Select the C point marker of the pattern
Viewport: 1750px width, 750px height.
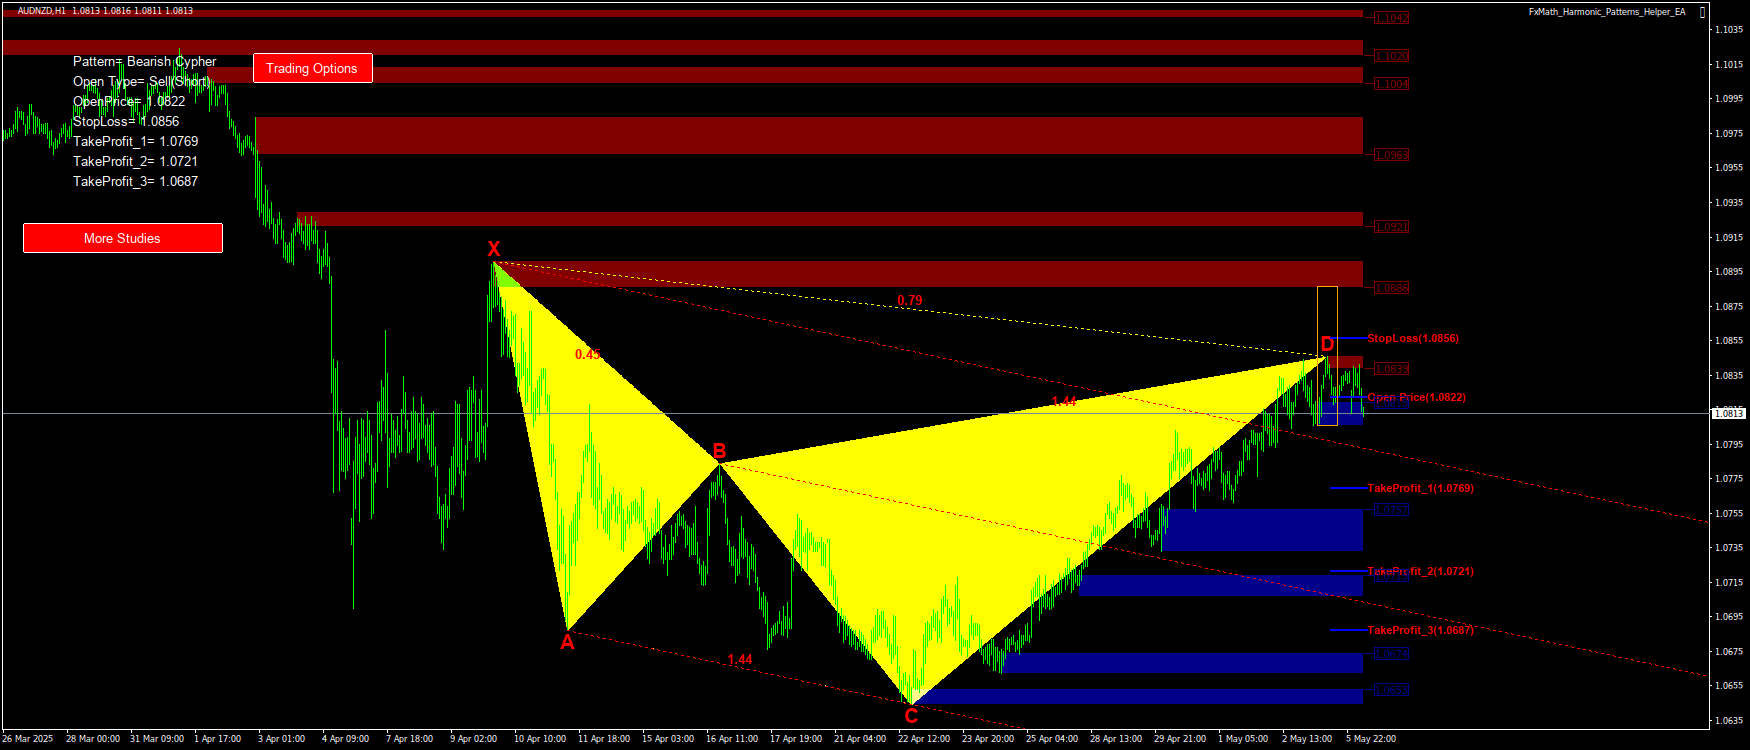point(911,716)
